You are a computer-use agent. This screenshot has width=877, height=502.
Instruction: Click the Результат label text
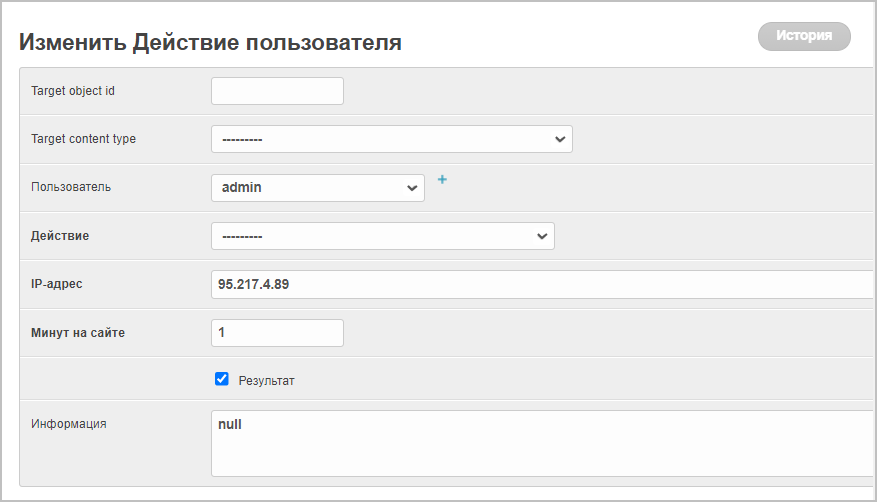(266, 381)
